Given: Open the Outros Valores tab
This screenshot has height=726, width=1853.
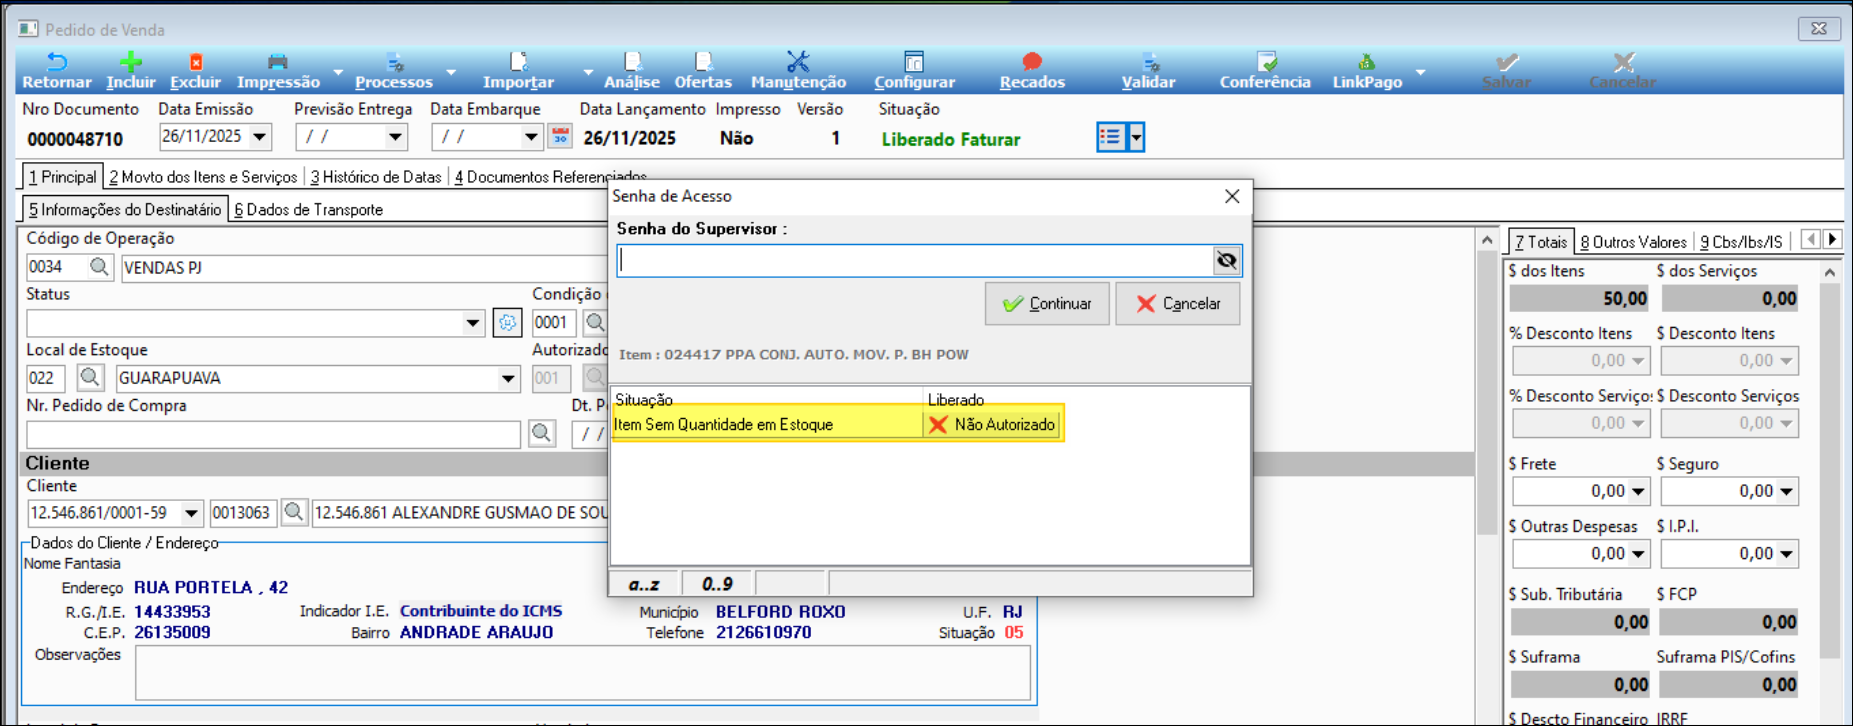Looking at the screenshot, I should coord(1633,242).
